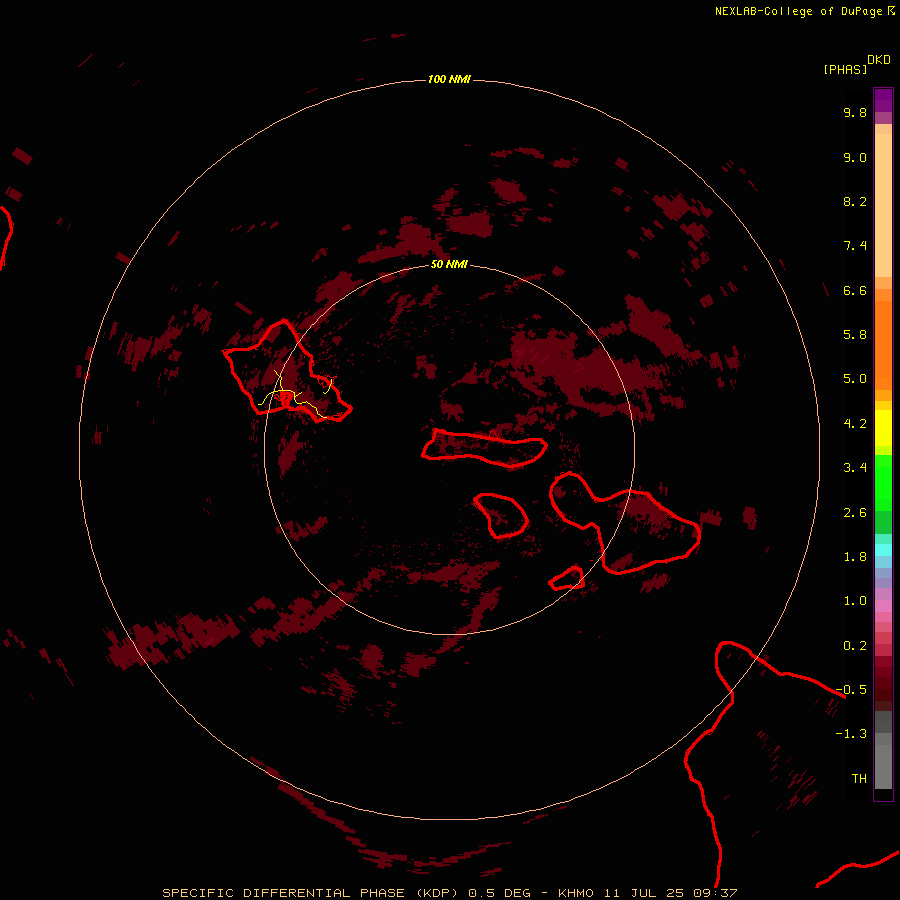The height and width of the screenshot is (900, 900).
Task: Select the 1.0 value on color scale
Action: (855, 601)
